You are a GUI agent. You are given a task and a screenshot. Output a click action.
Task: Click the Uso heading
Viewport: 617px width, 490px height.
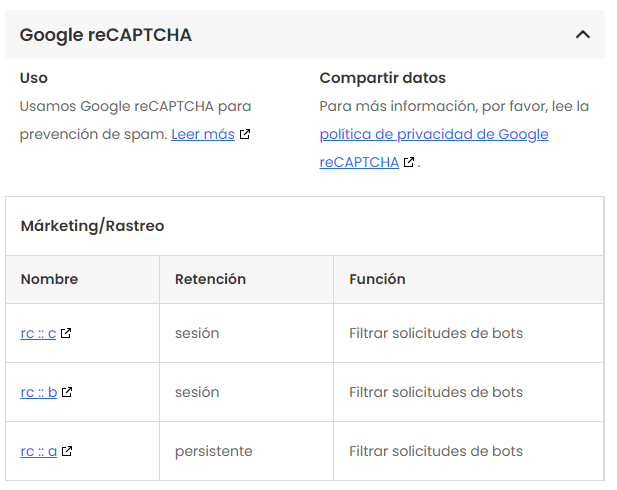coord(34,78)
